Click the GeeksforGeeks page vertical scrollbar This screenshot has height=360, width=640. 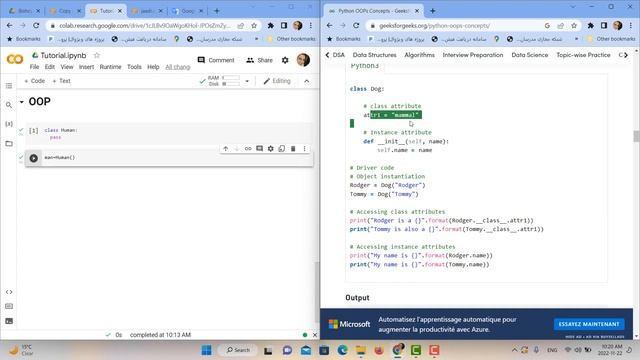(x=636, y=136)
